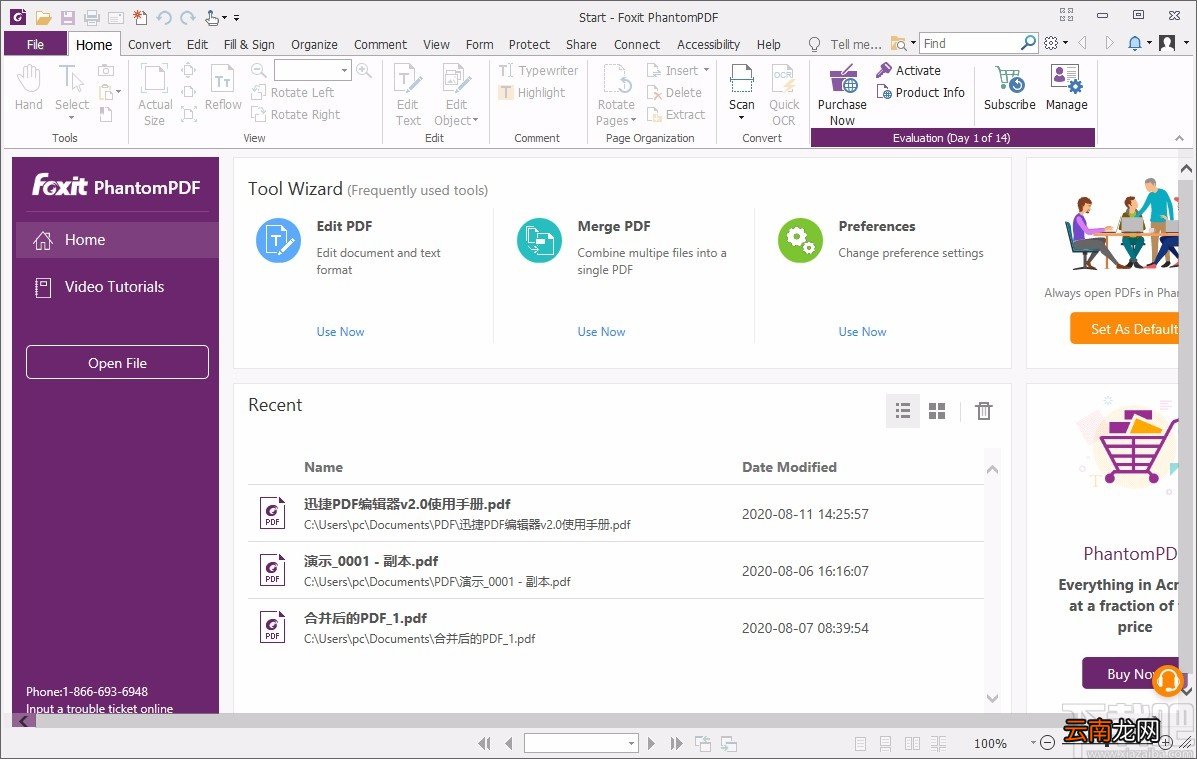Click the Merge PDF wizard icon
Screen dimensions: 1197x759
point(539,241)
